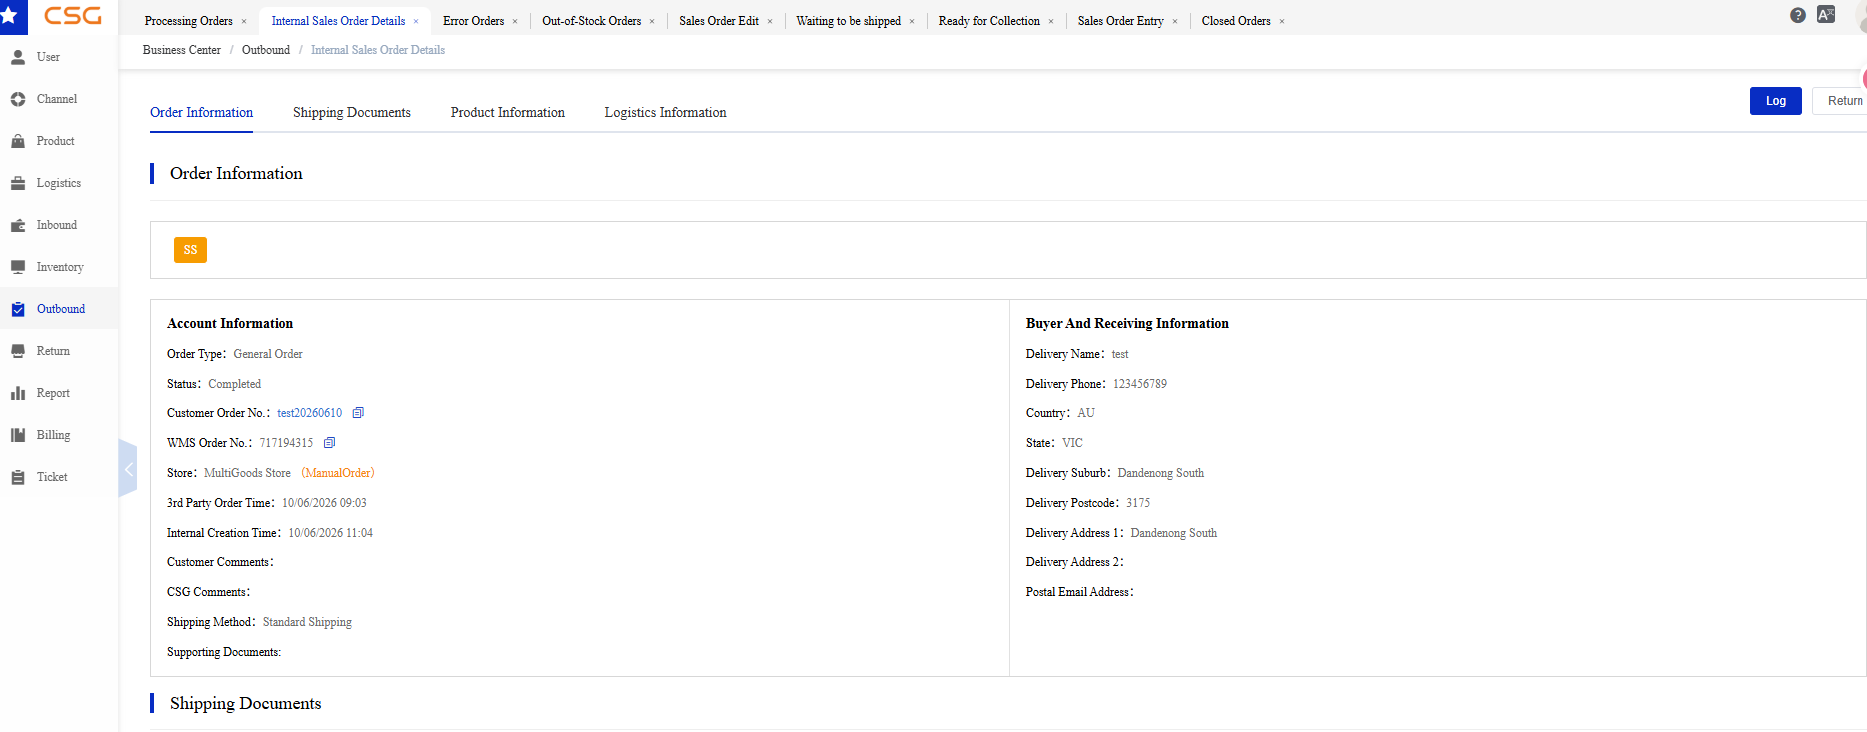The image size is (1867, 732).
Task: Click the blue Log button
Action: coord(1776,101)
